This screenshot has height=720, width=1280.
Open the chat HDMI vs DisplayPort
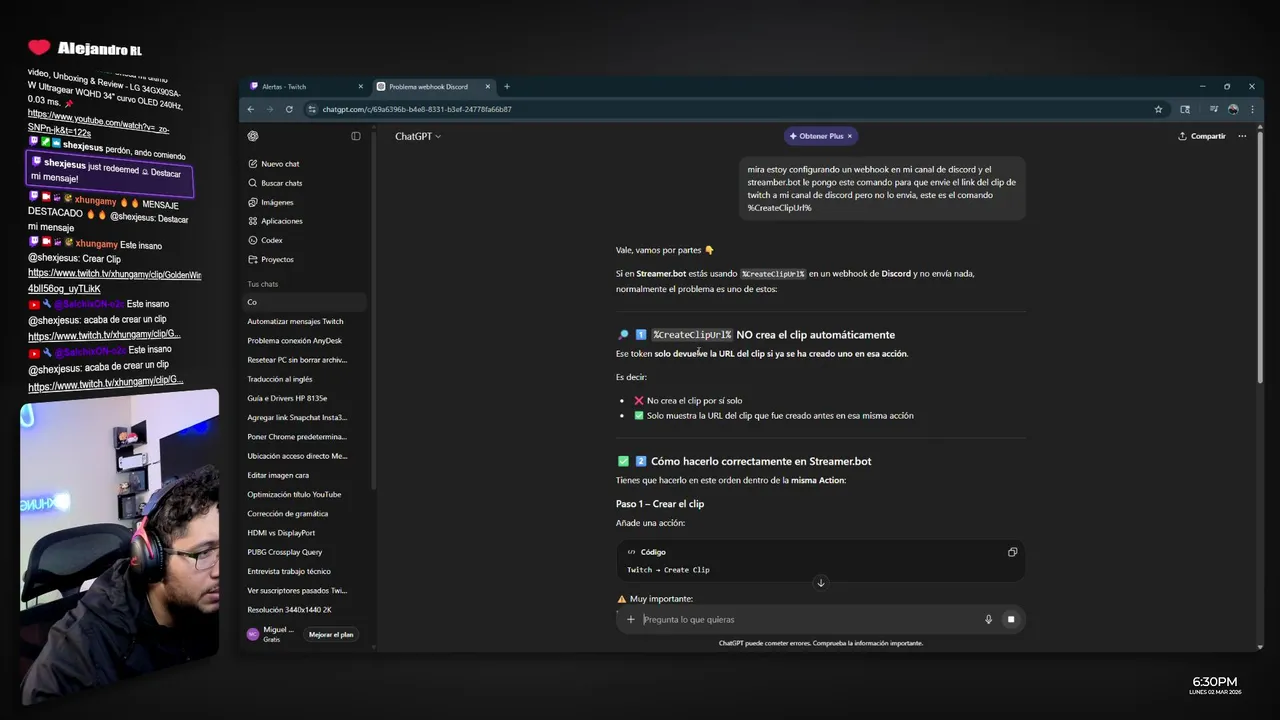click(x=306, y=533)
